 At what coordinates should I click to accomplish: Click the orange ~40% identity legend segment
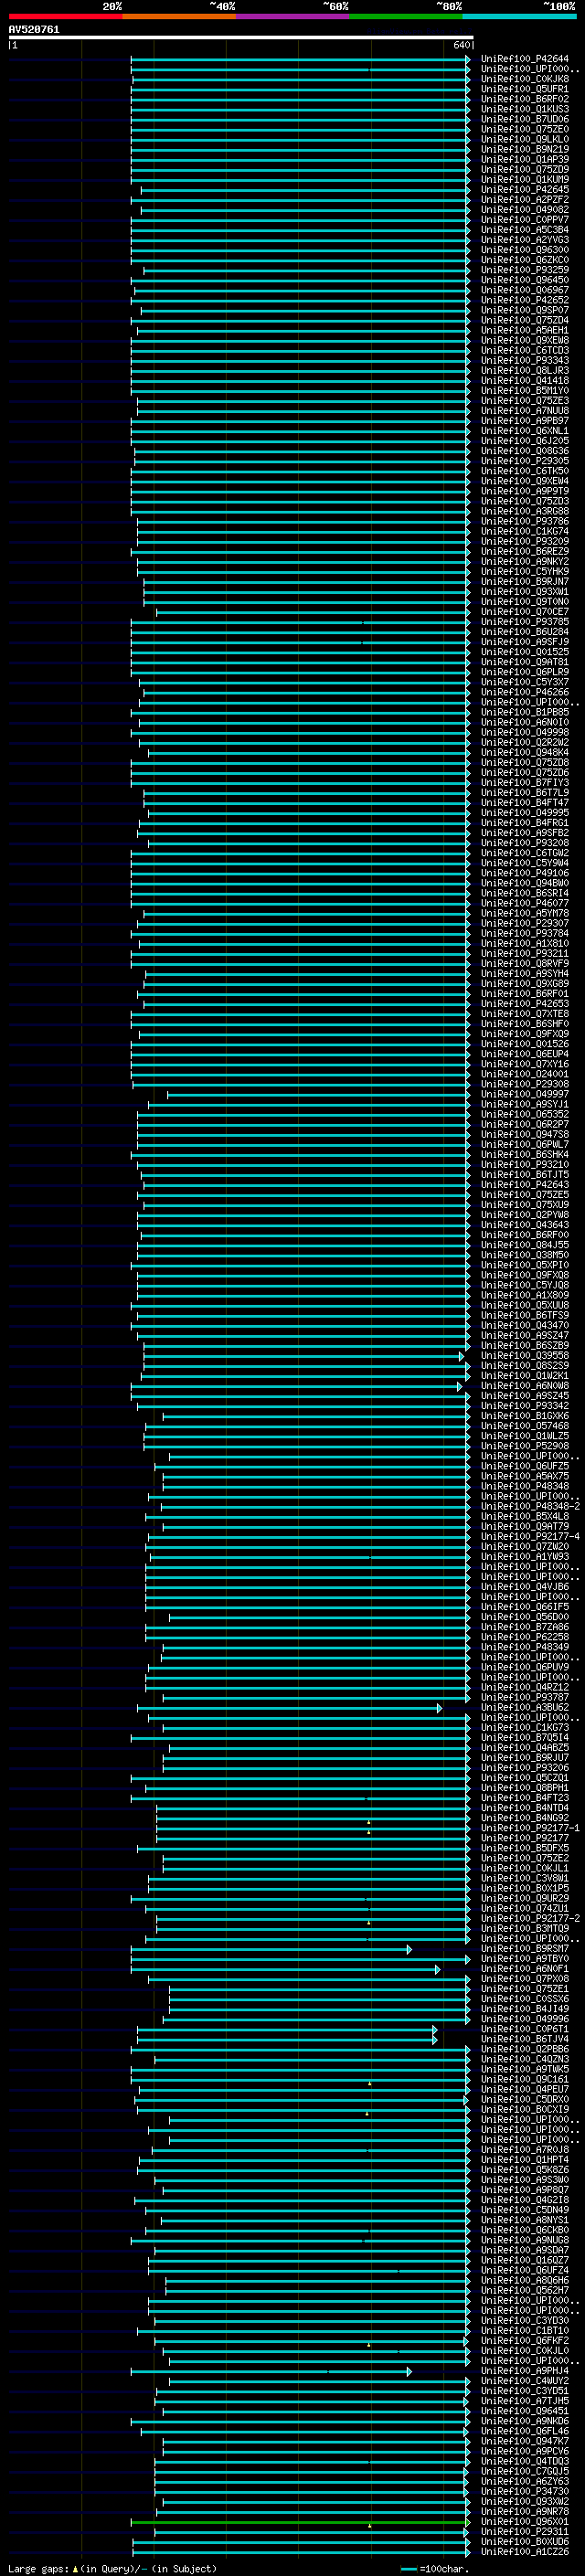point(179,16)
